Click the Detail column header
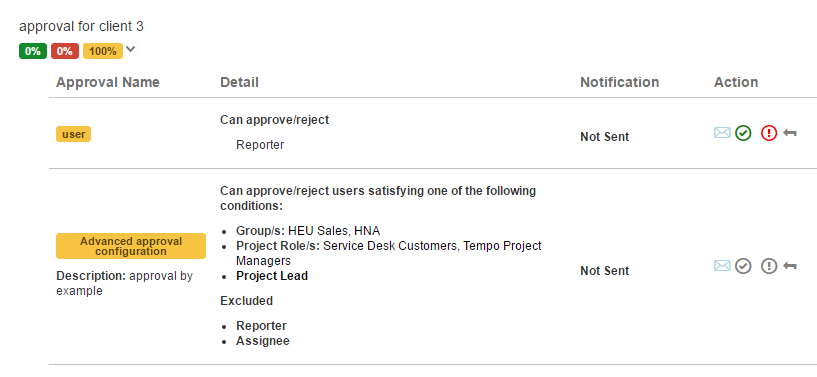817x377 pixels. [239, 82]
